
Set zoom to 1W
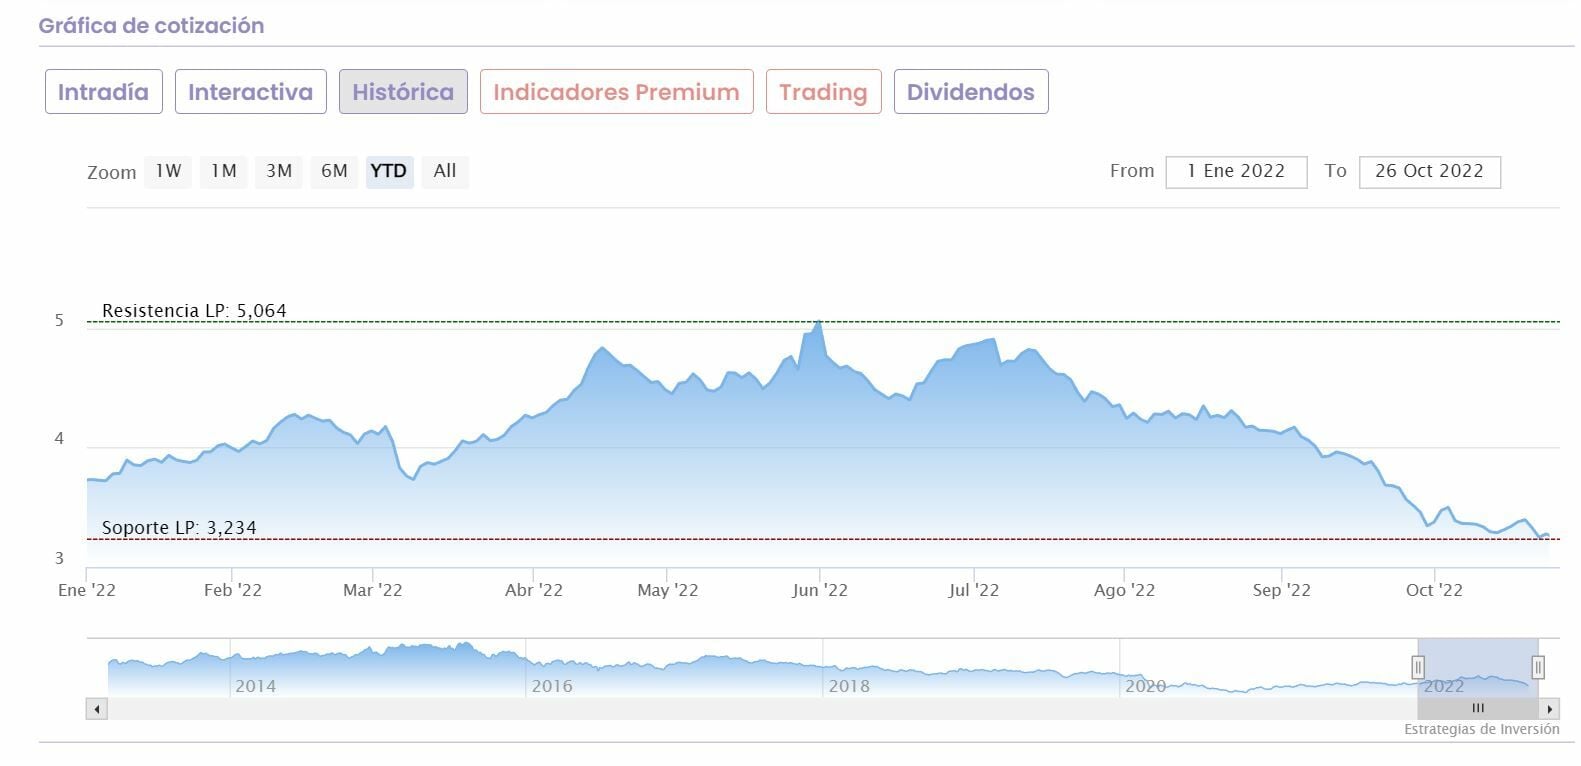pyautogui.click(x=168, y=171)
